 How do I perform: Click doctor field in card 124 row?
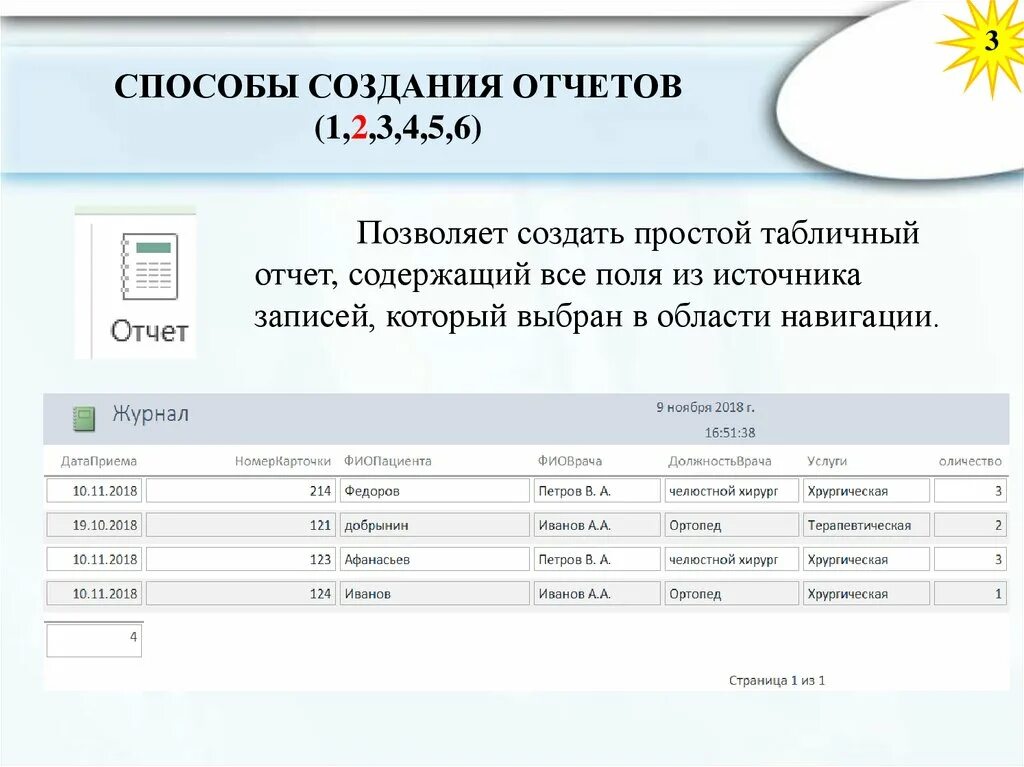[x=597, y=593]
